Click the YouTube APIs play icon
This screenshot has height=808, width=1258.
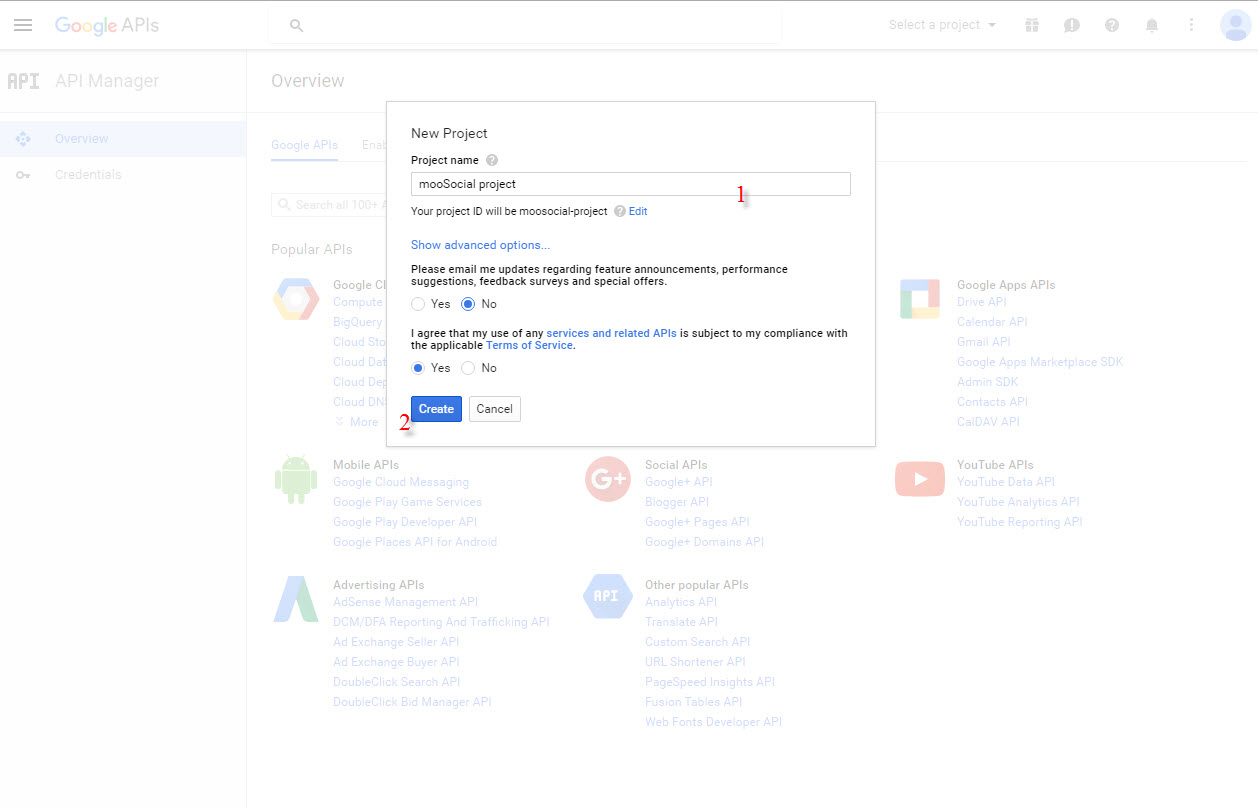point(919,478)
